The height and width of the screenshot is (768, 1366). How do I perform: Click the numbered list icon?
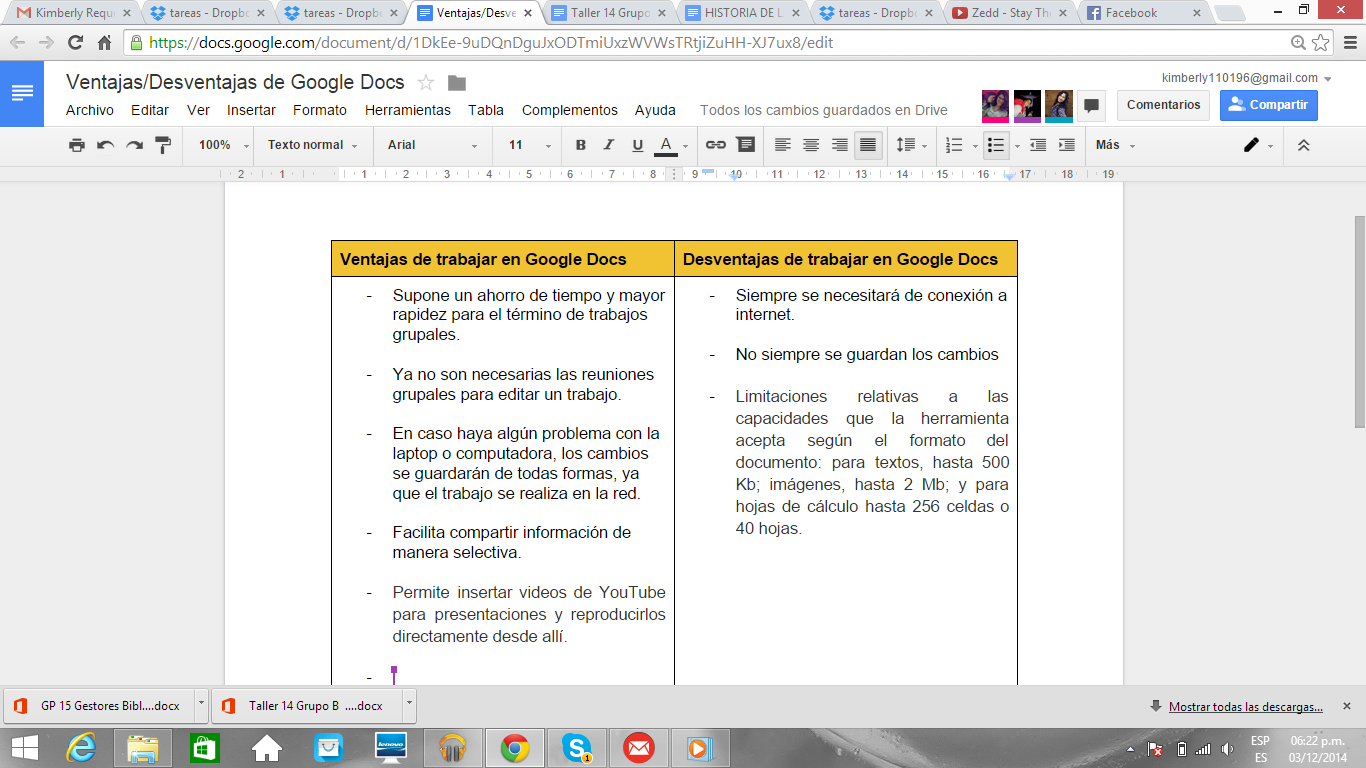click(x=954, y=145)
